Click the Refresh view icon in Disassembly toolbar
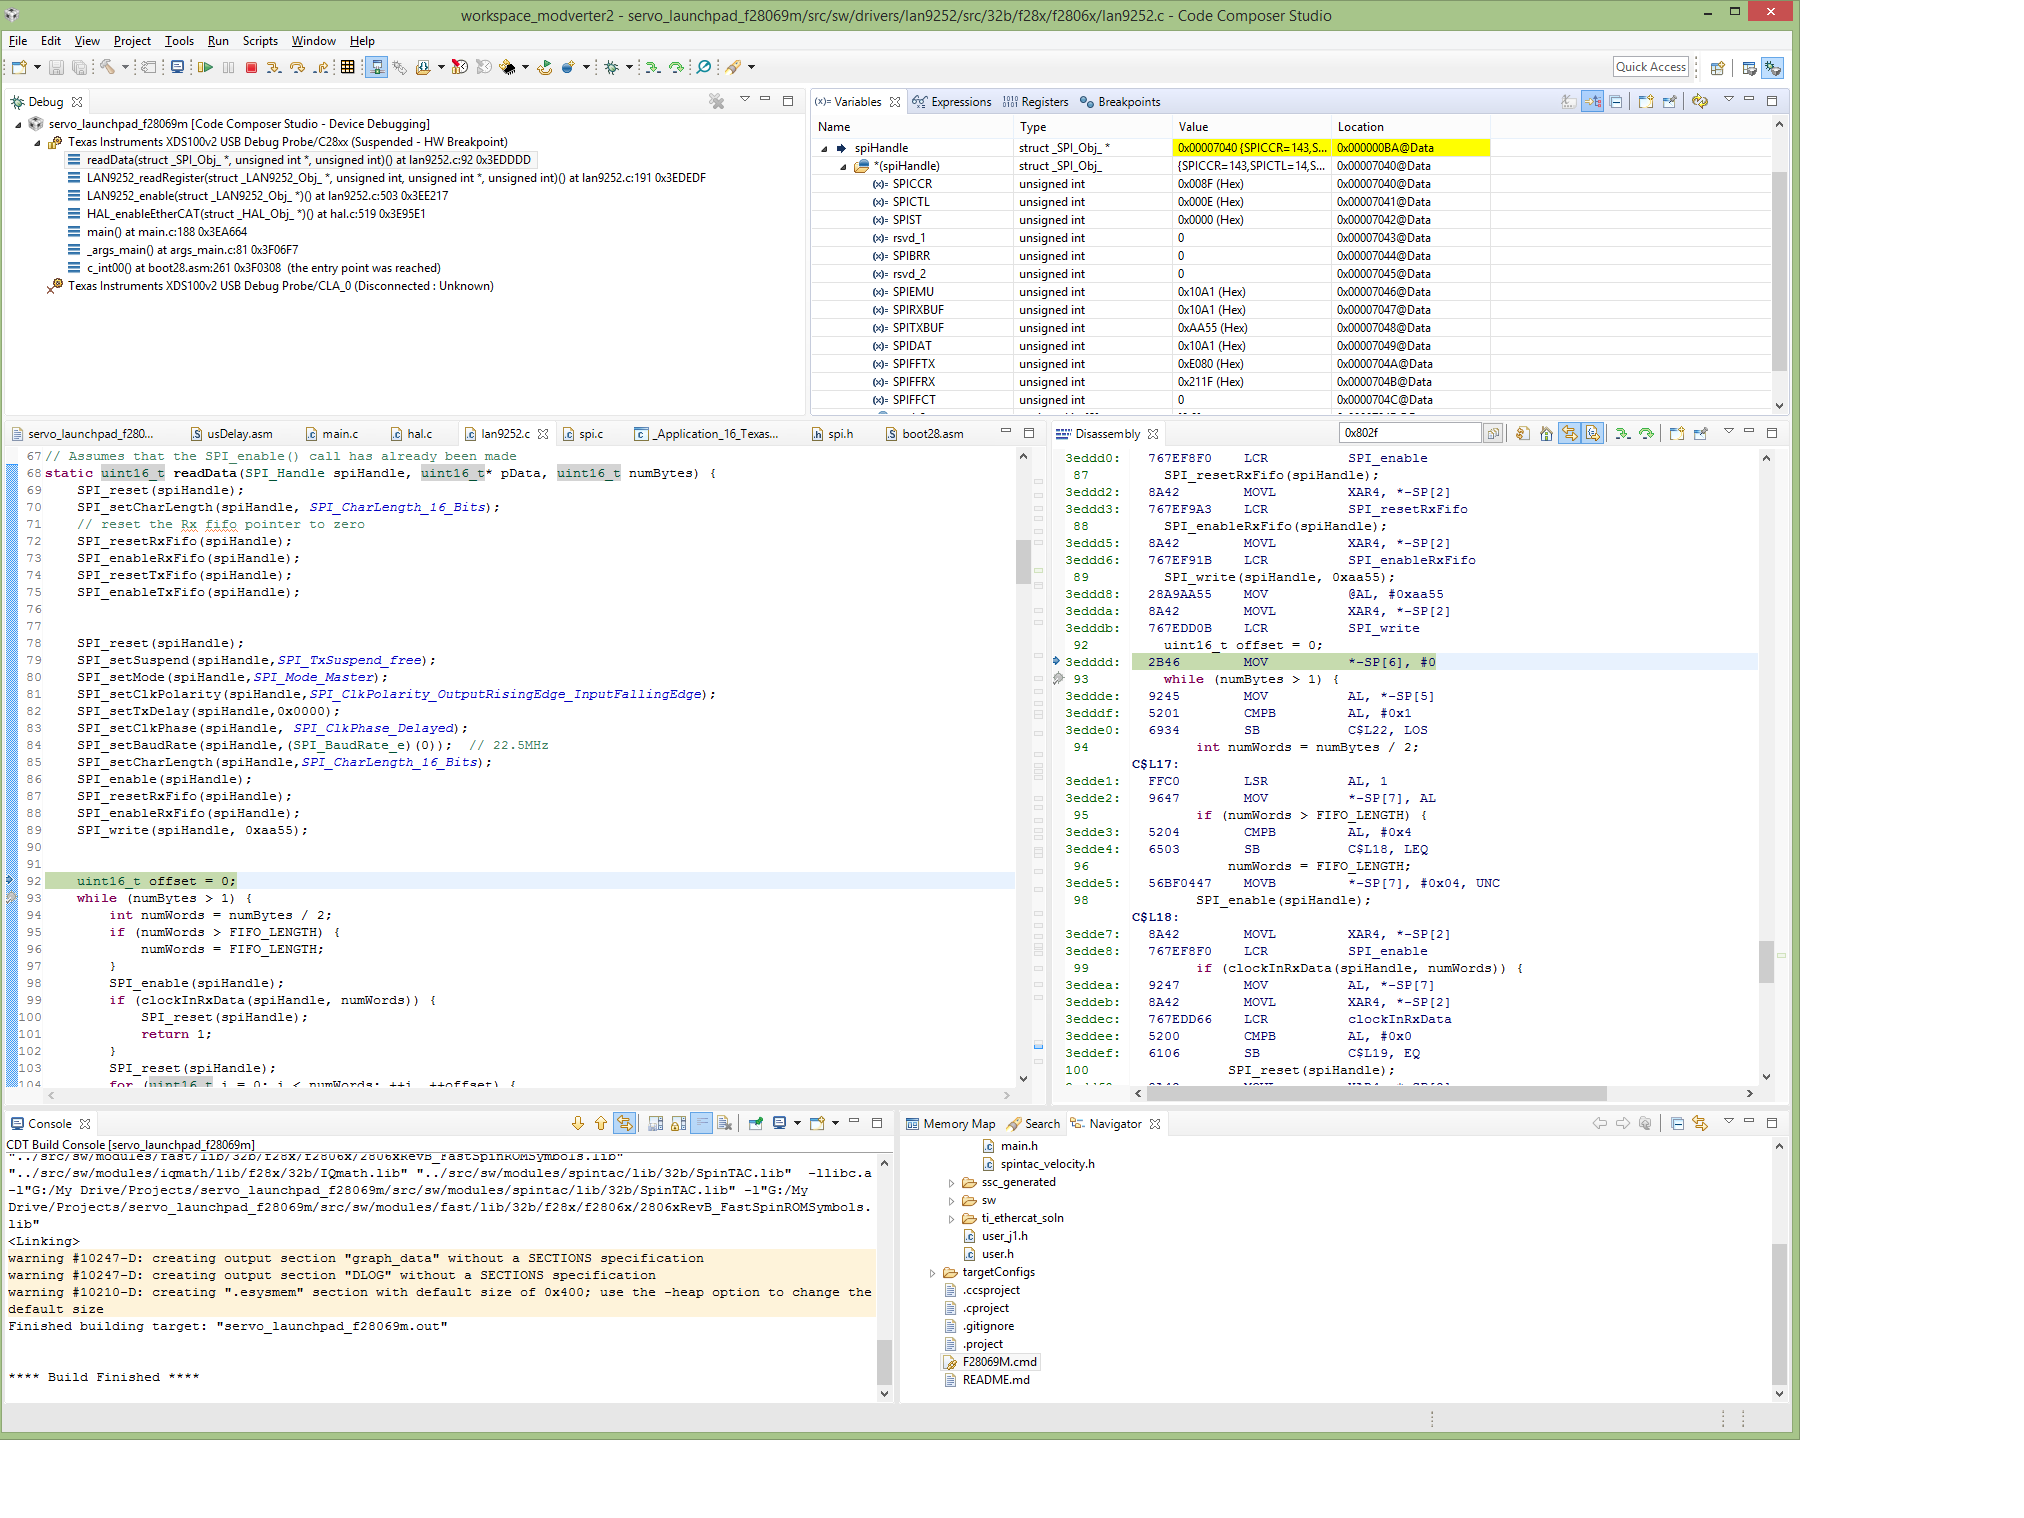2024x1518 pixels. click(x=1523, y=433)
